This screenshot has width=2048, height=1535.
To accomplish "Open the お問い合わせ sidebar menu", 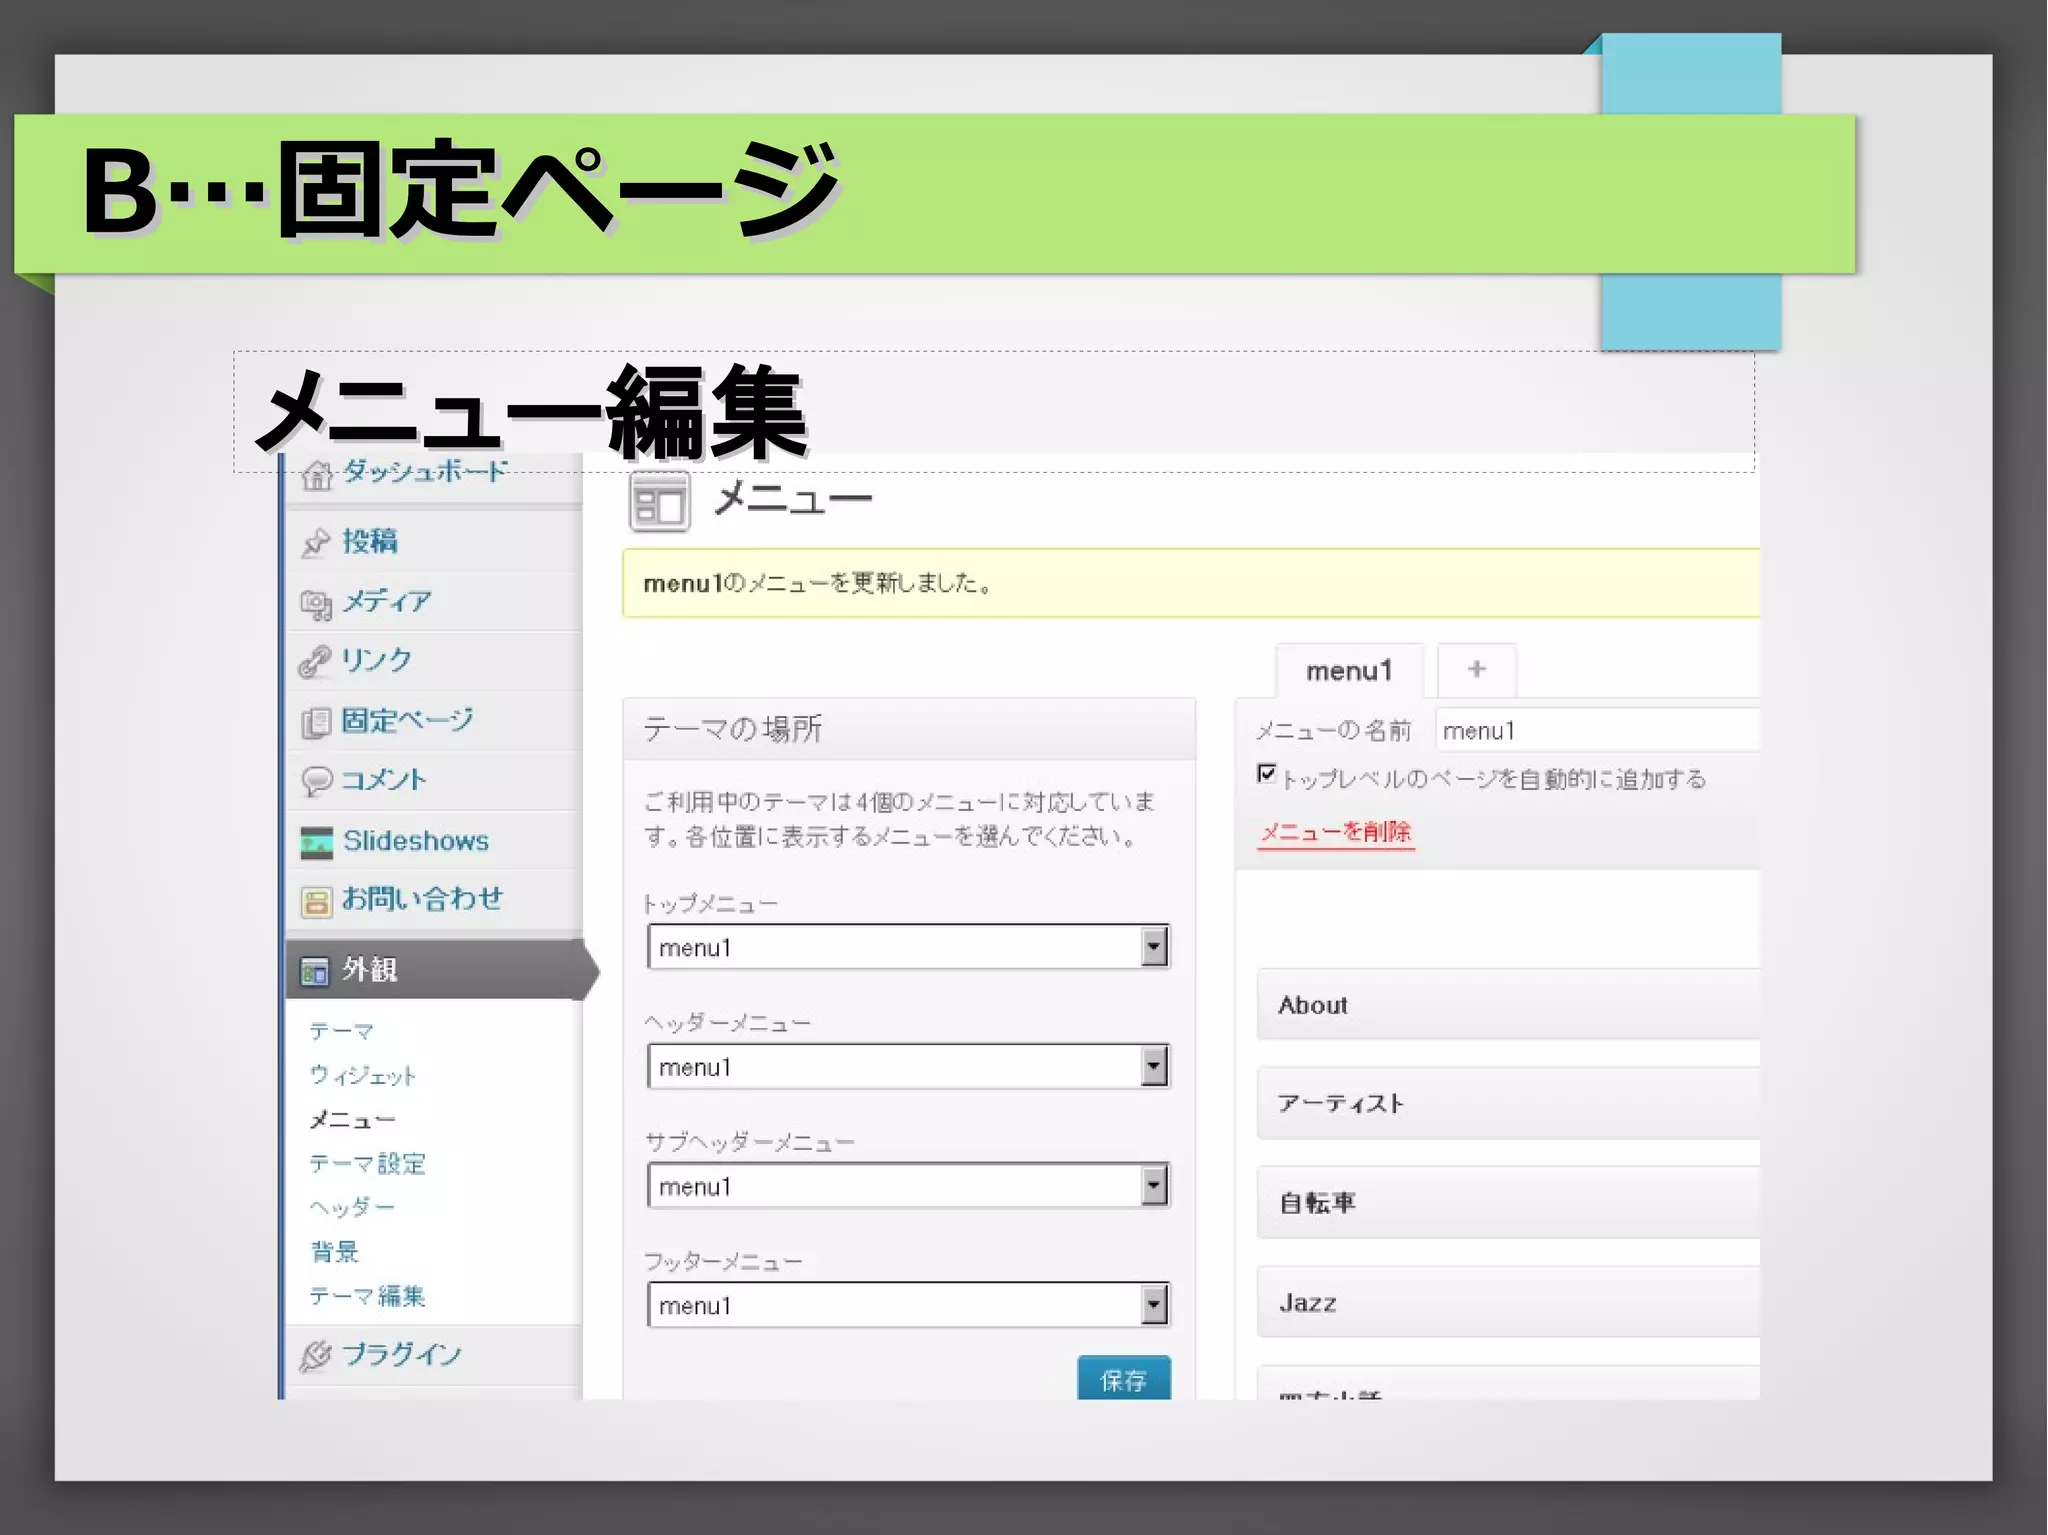I will [422, 899].
